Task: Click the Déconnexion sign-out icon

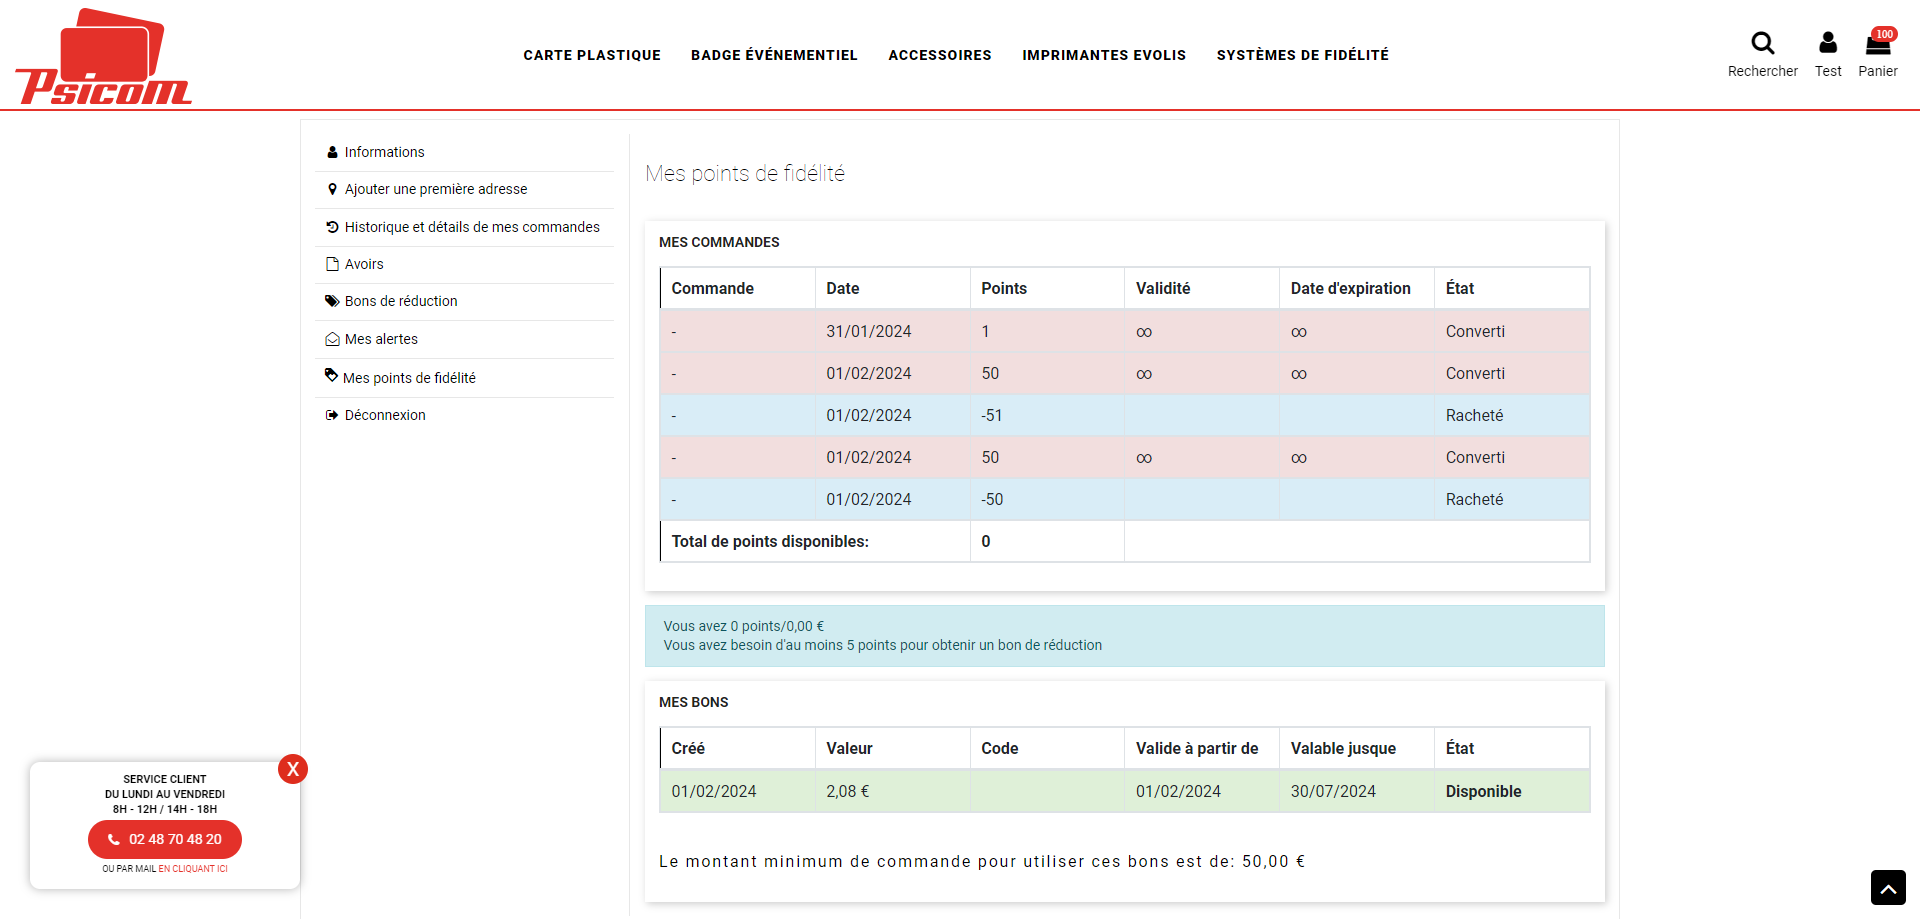Action: 332,415
